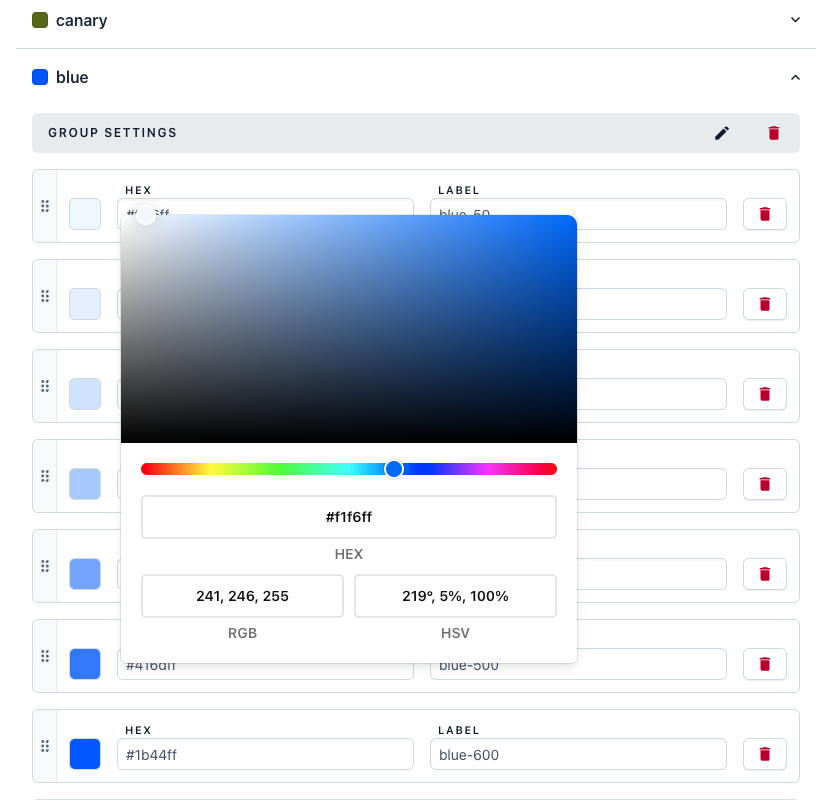Click the color picker's white selection handle

(145, 215)
